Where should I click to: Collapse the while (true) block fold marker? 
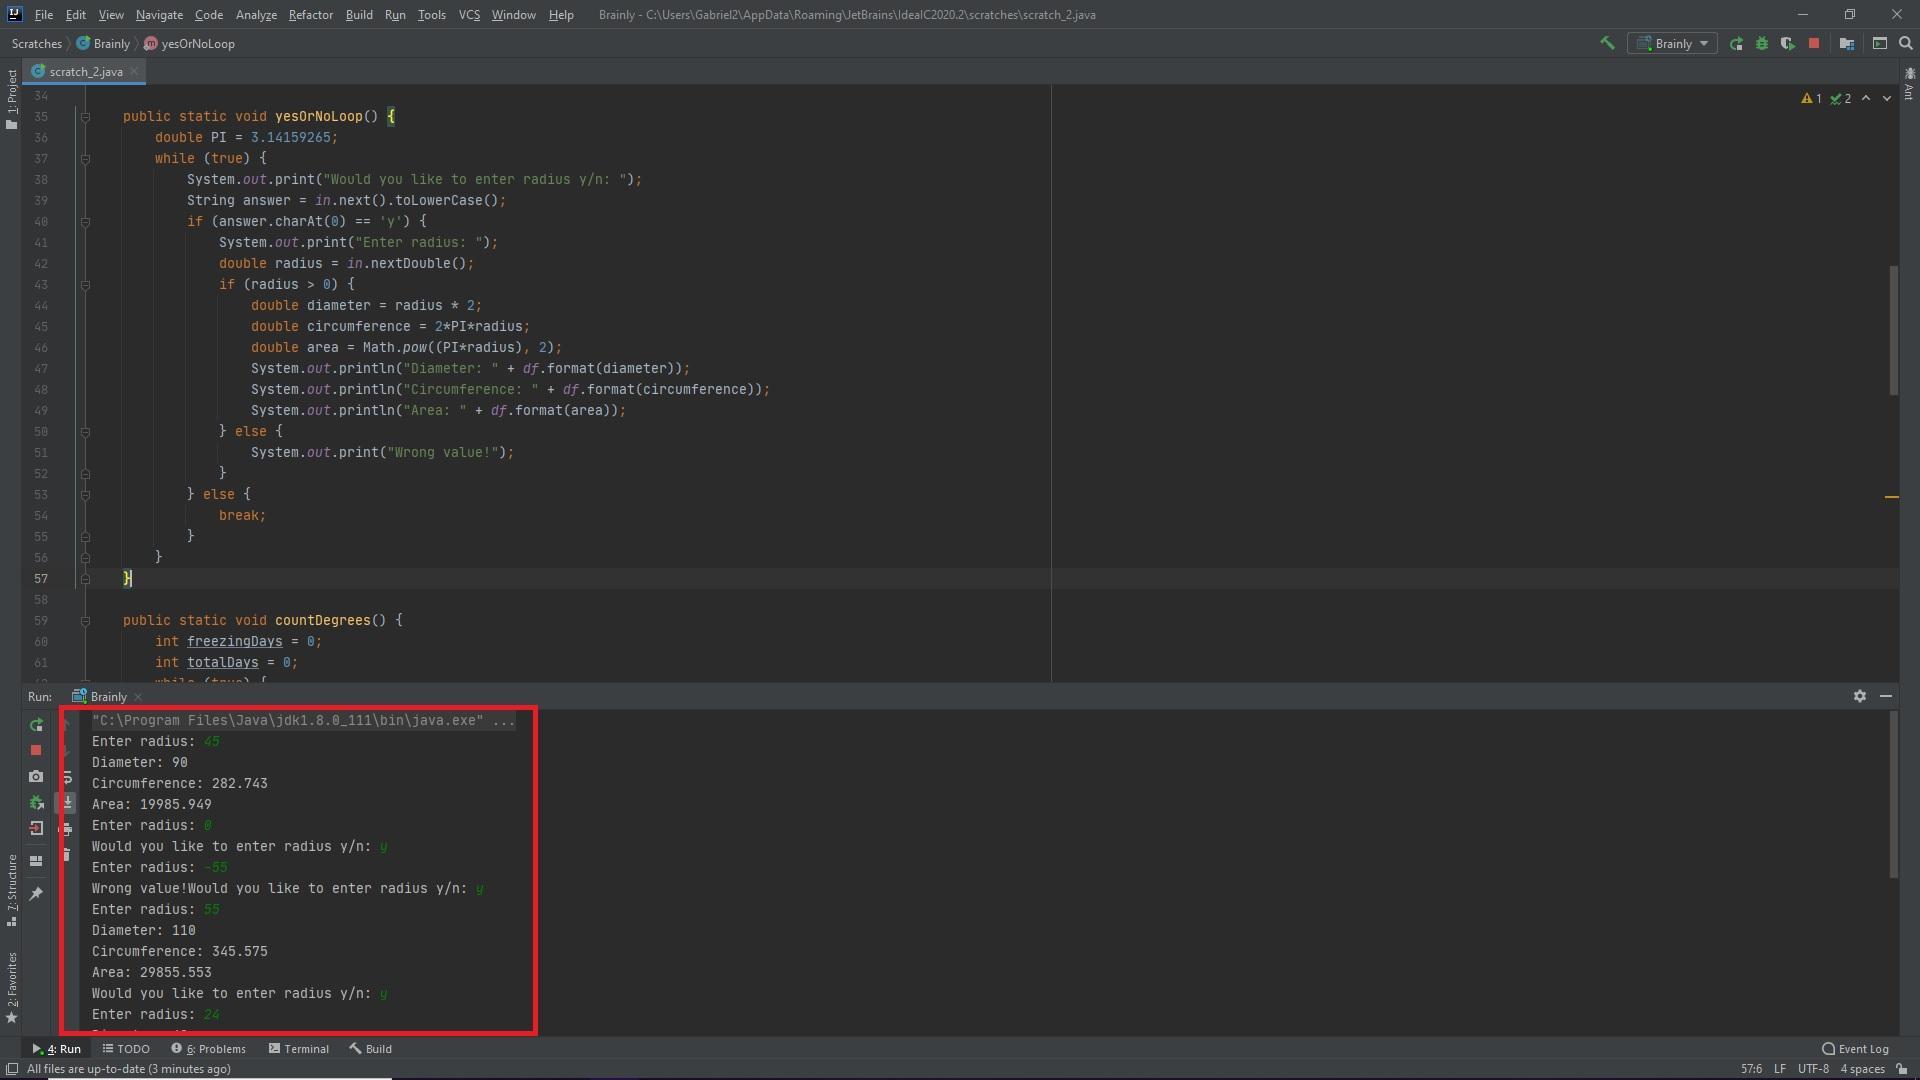[85, 159]
